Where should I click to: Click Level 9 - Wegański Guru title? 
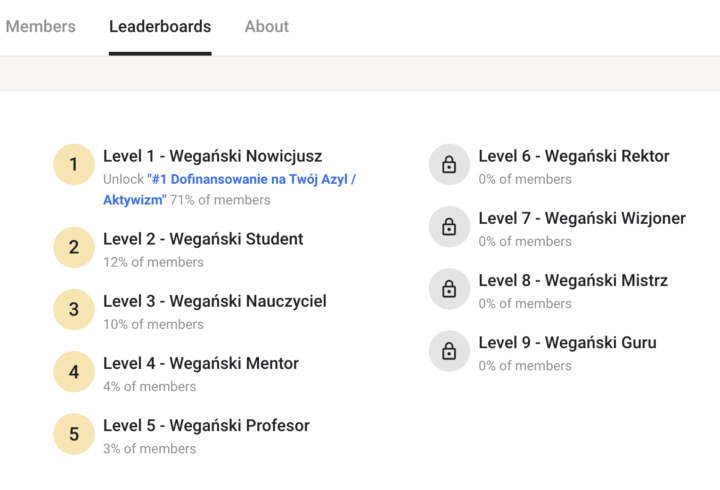567,342
